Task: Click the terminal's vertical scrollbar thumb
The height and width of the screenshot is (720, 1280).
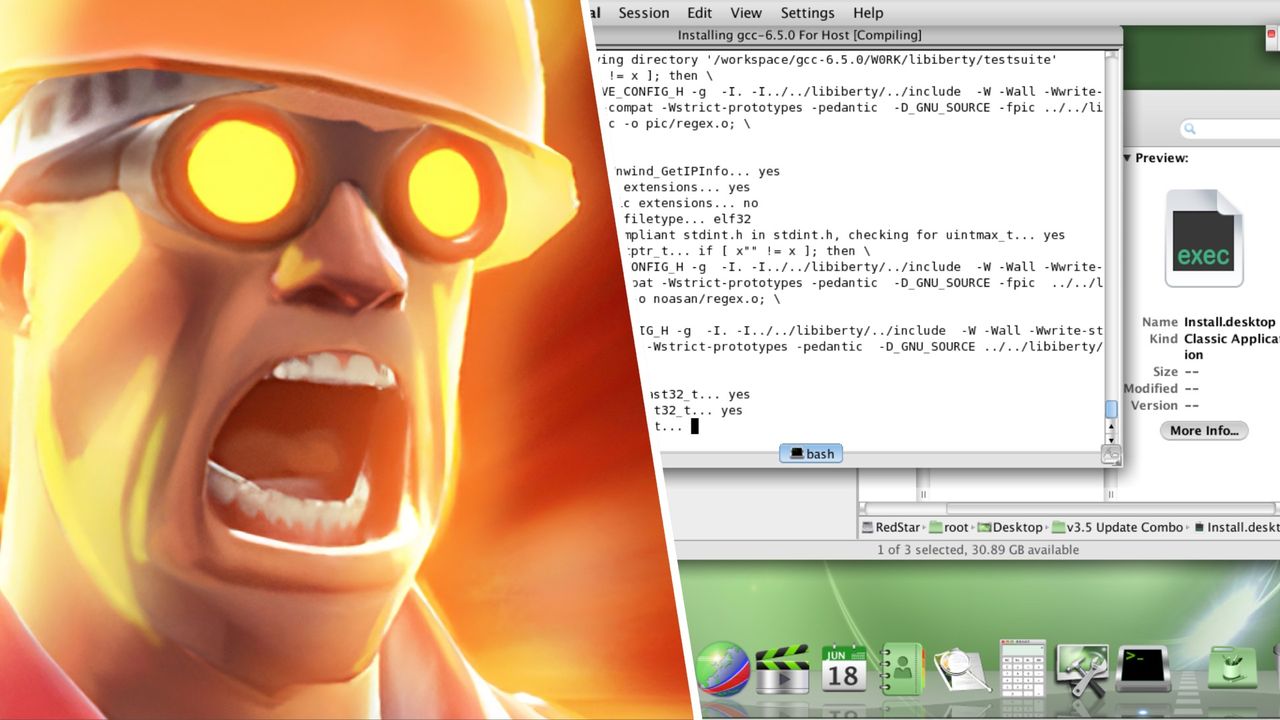Action: click(x=1110, y=409)
